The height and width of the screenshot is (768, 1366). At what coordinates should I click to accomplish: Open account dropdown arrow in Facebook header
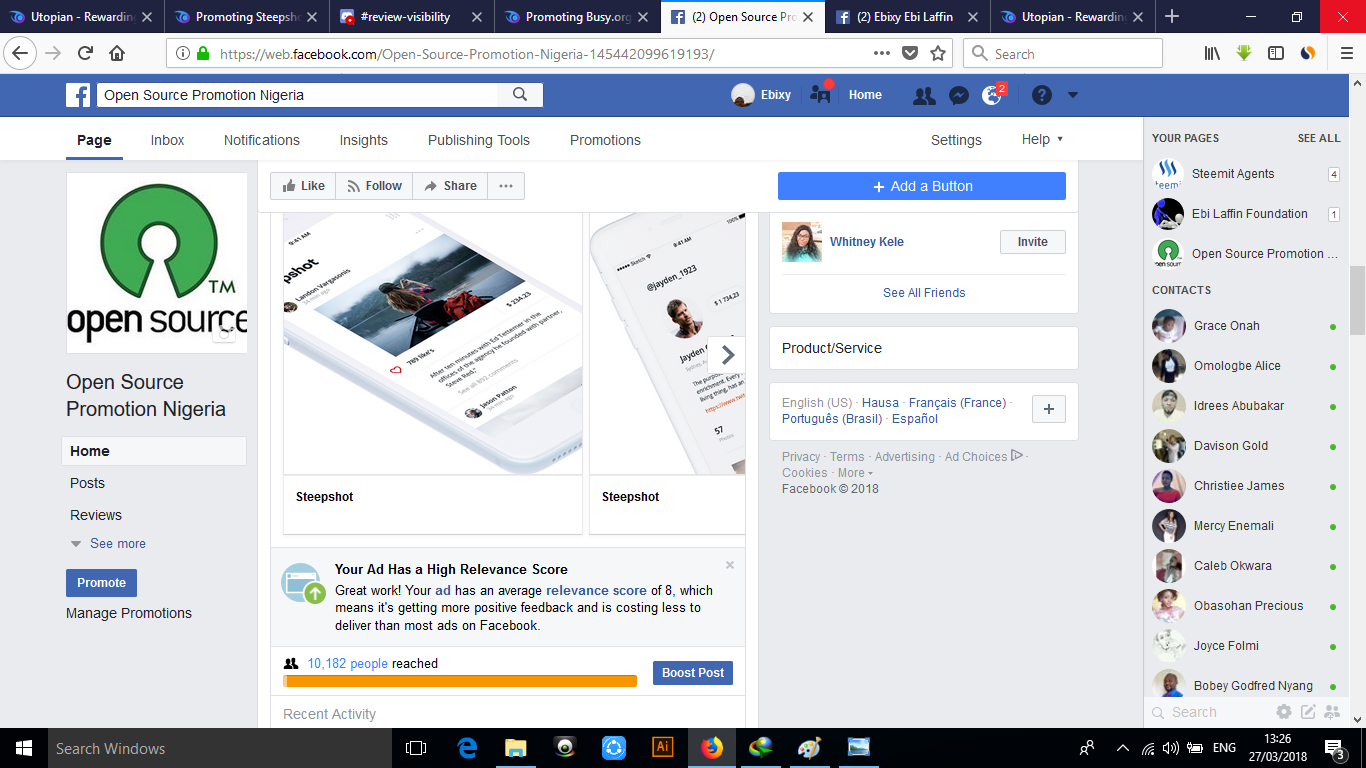(x=1073, y=95)
